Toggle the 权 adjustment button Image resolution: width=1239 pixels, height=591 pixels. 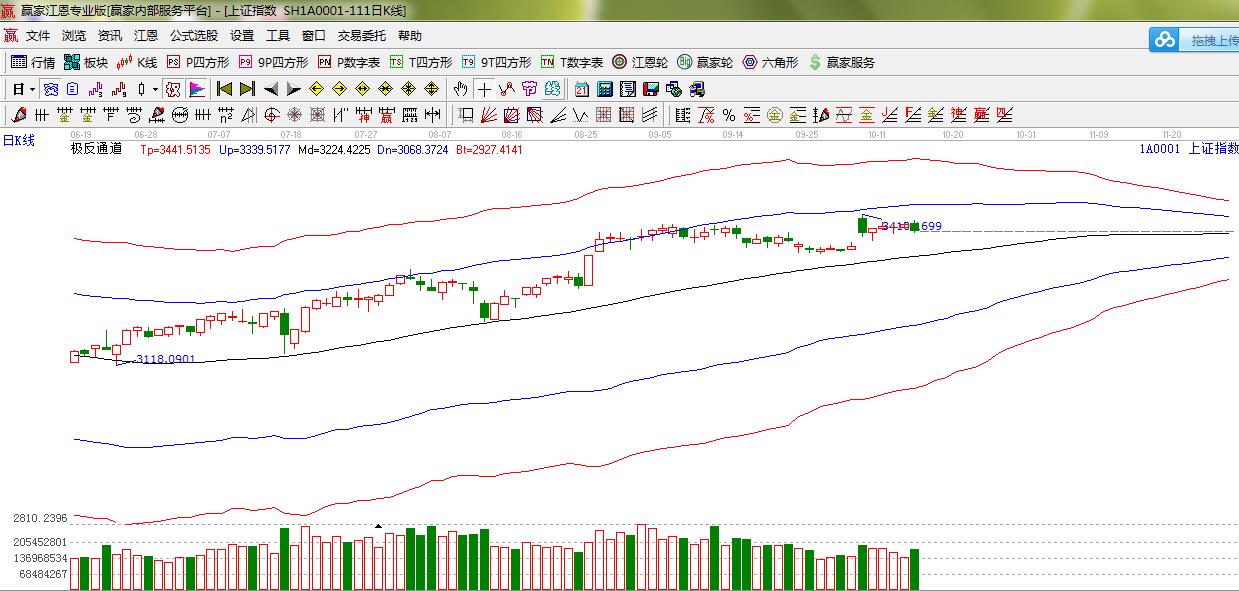tap(173, 89)
